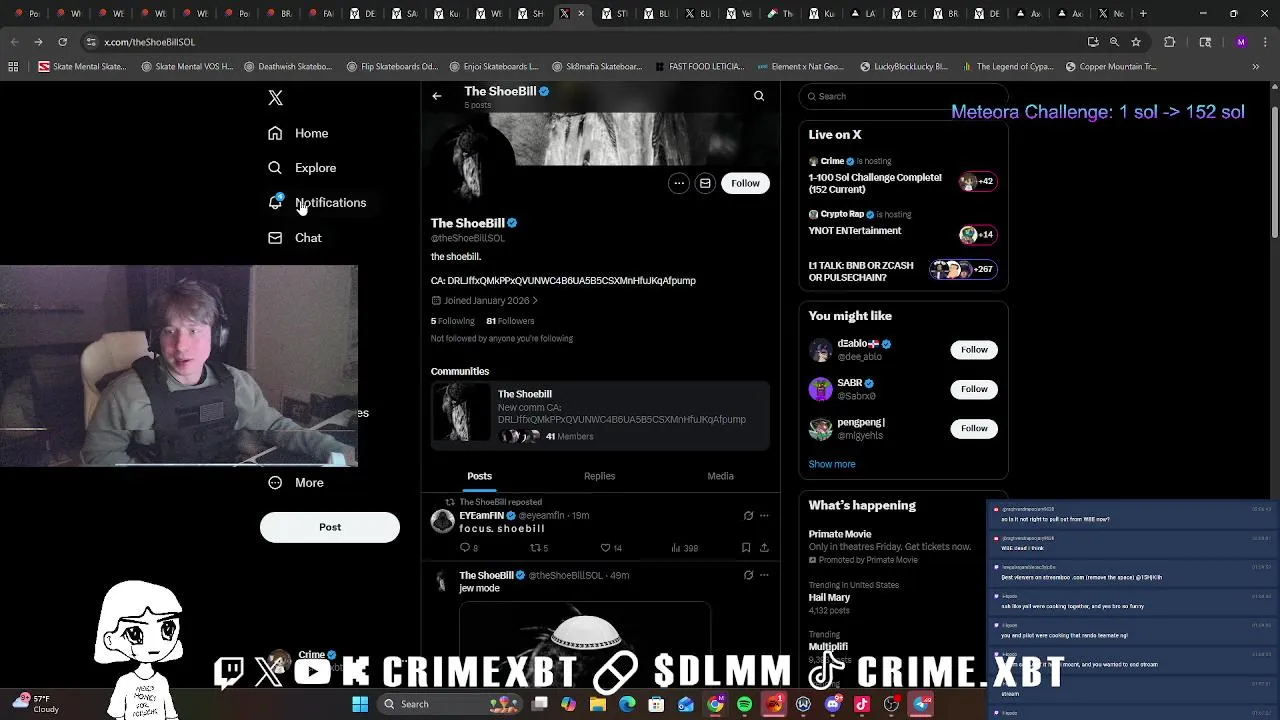Click the X logo in sidebar

click(x=275, y=98)
